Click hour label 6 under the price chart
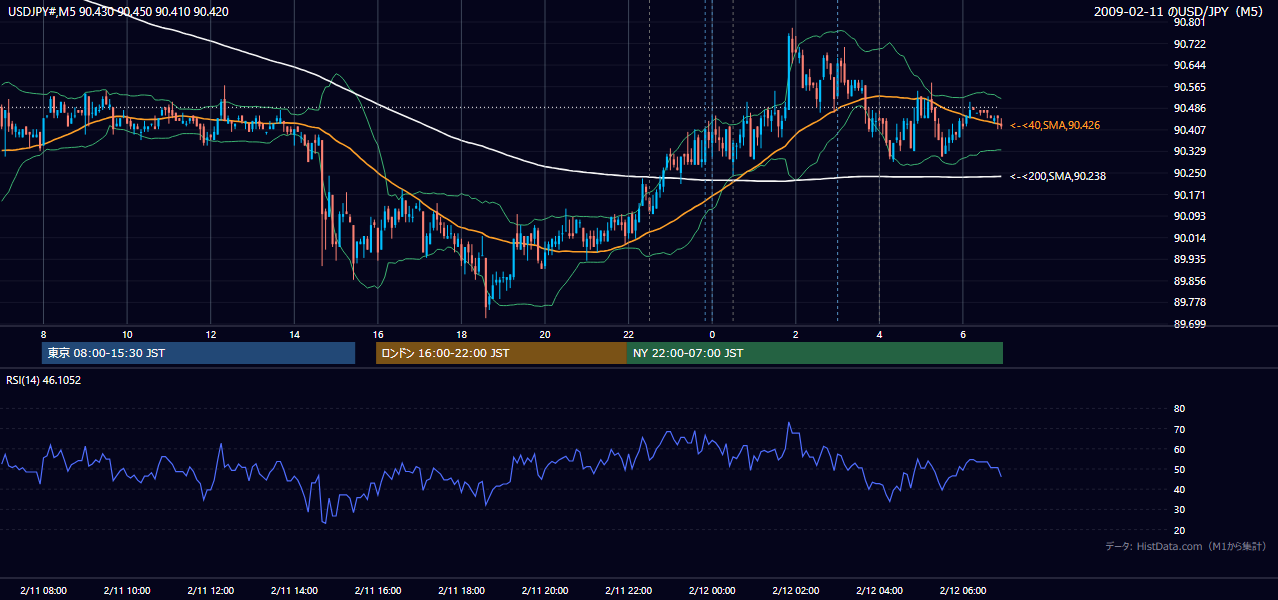Viewport: 1278px width, 600px height. pyautogui.click(x=962, y=334)
